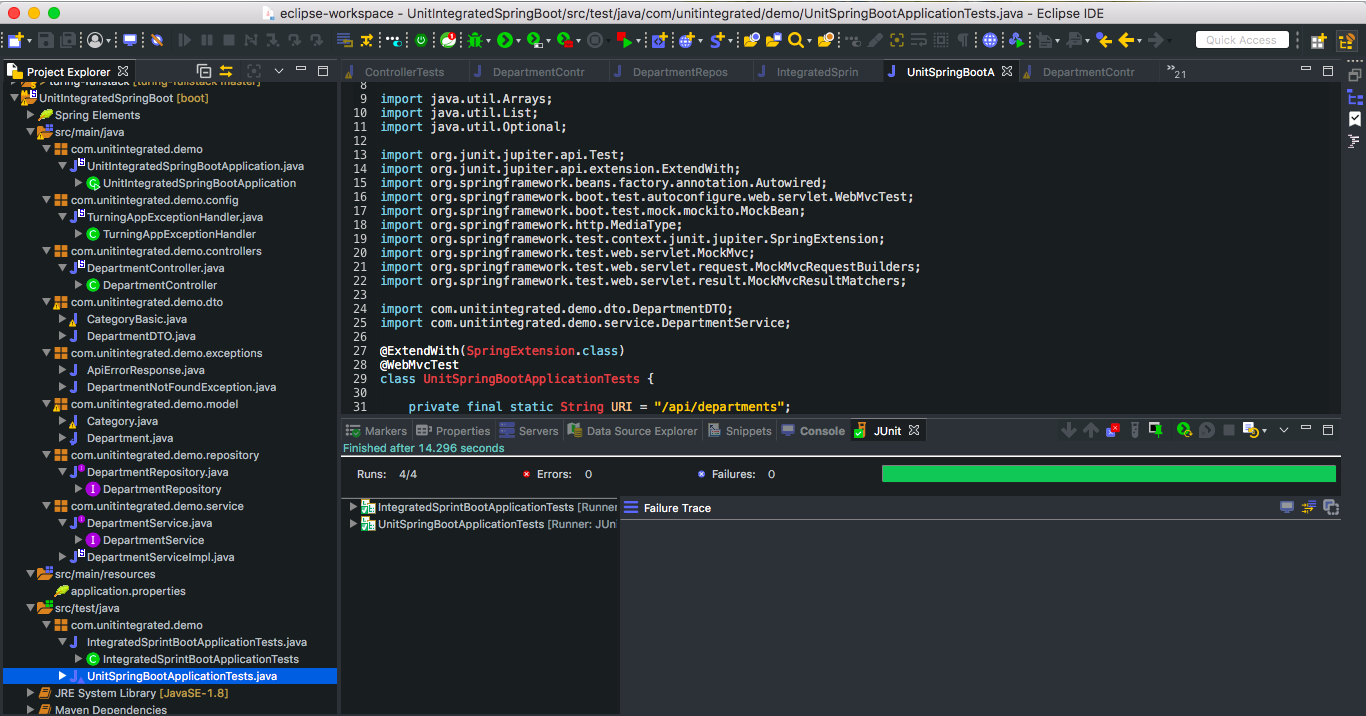
Task: Click the yellow Back navigation arrow
Action: click(1126, 40)
